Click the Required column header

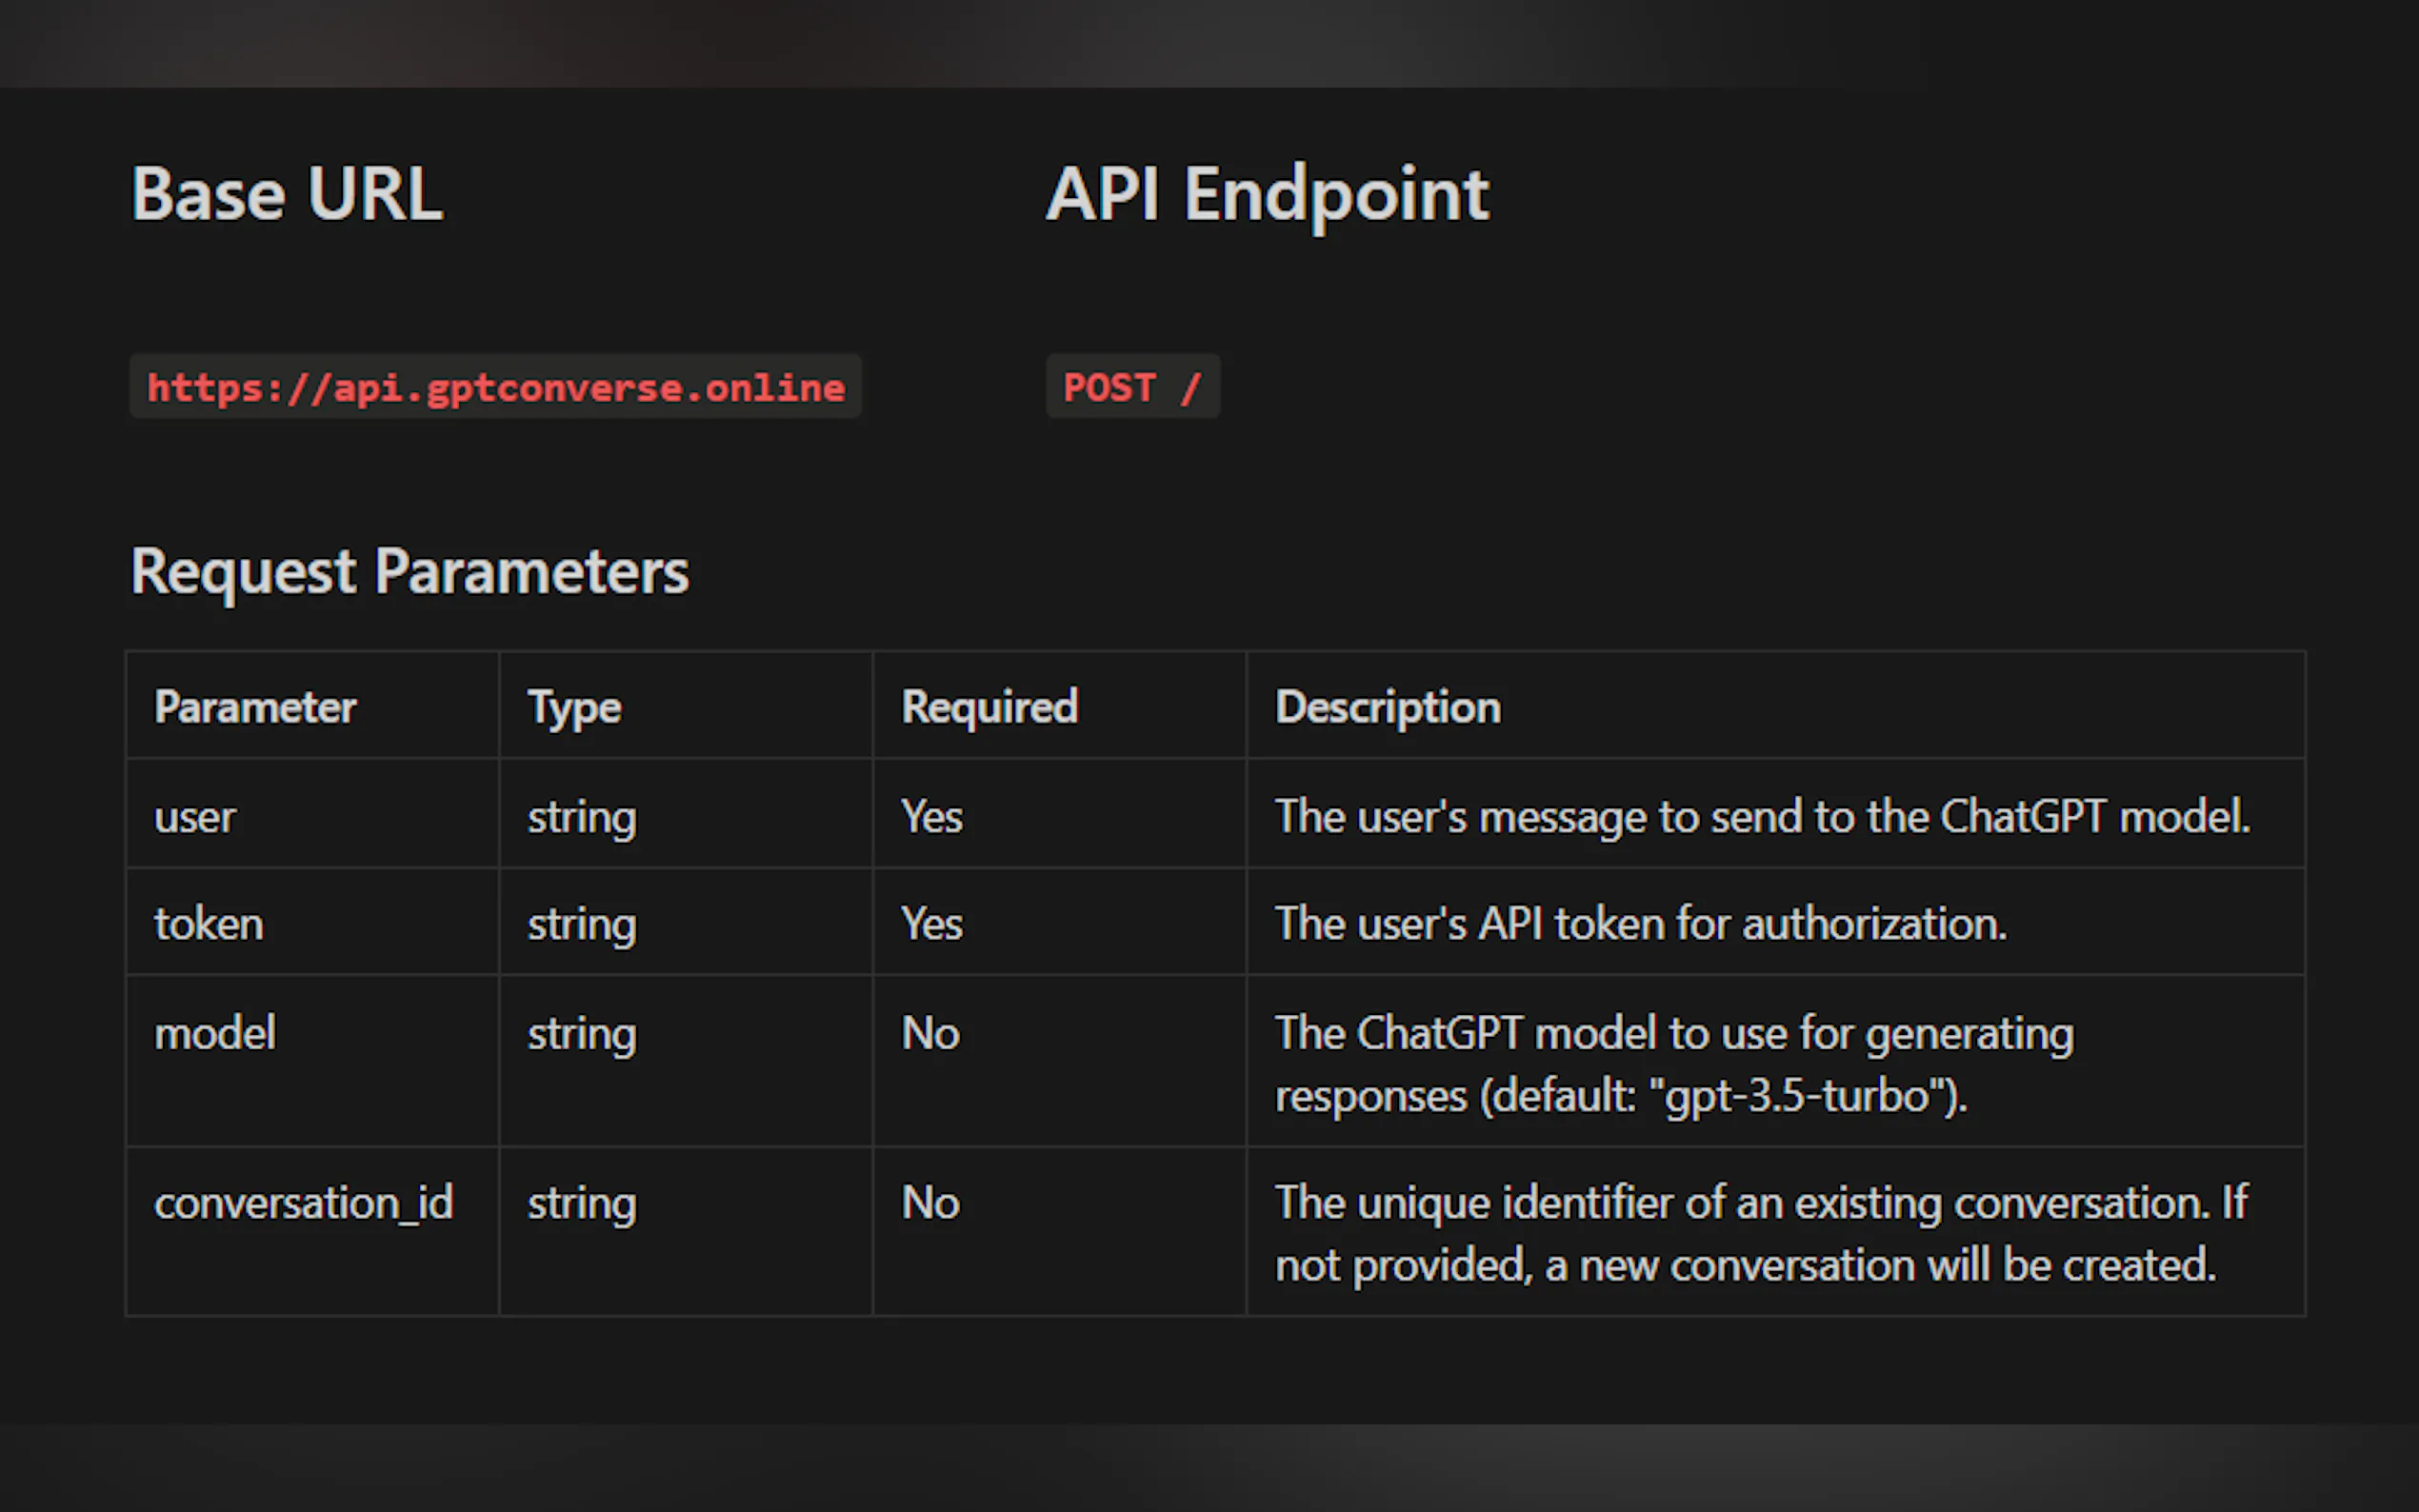tap(990, 707)
